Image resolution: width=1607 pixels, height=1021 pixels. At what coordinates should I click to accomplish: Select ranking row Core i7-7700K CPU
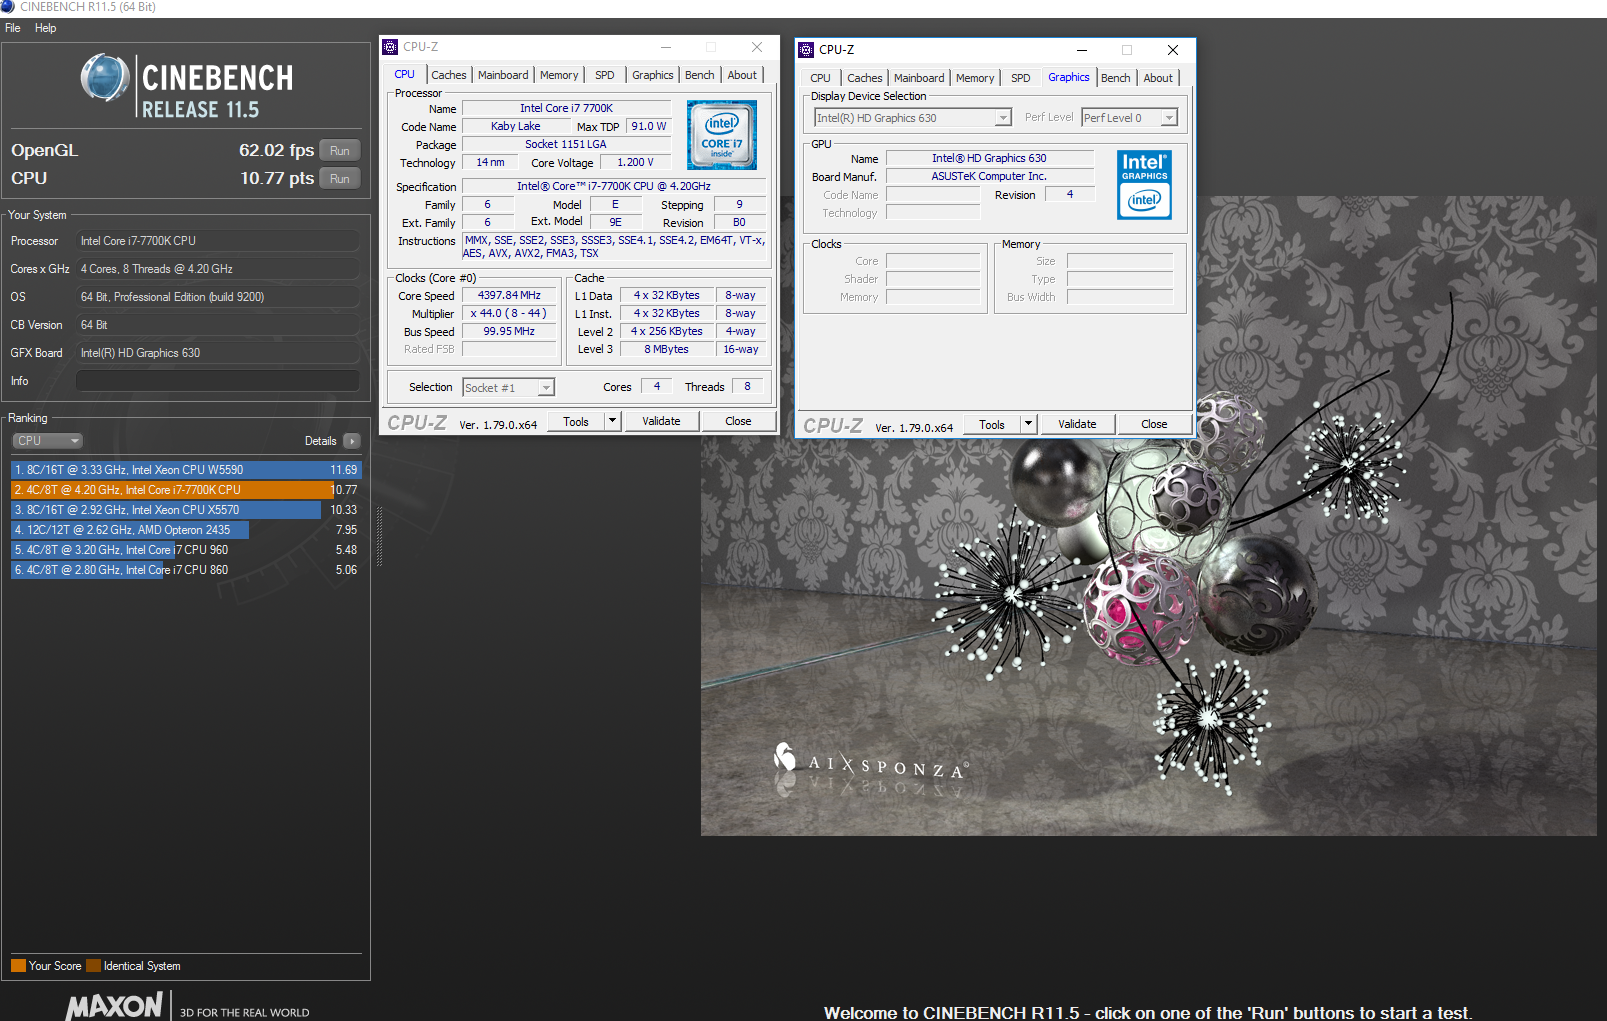pyautogui.click(x=186, y=490)
